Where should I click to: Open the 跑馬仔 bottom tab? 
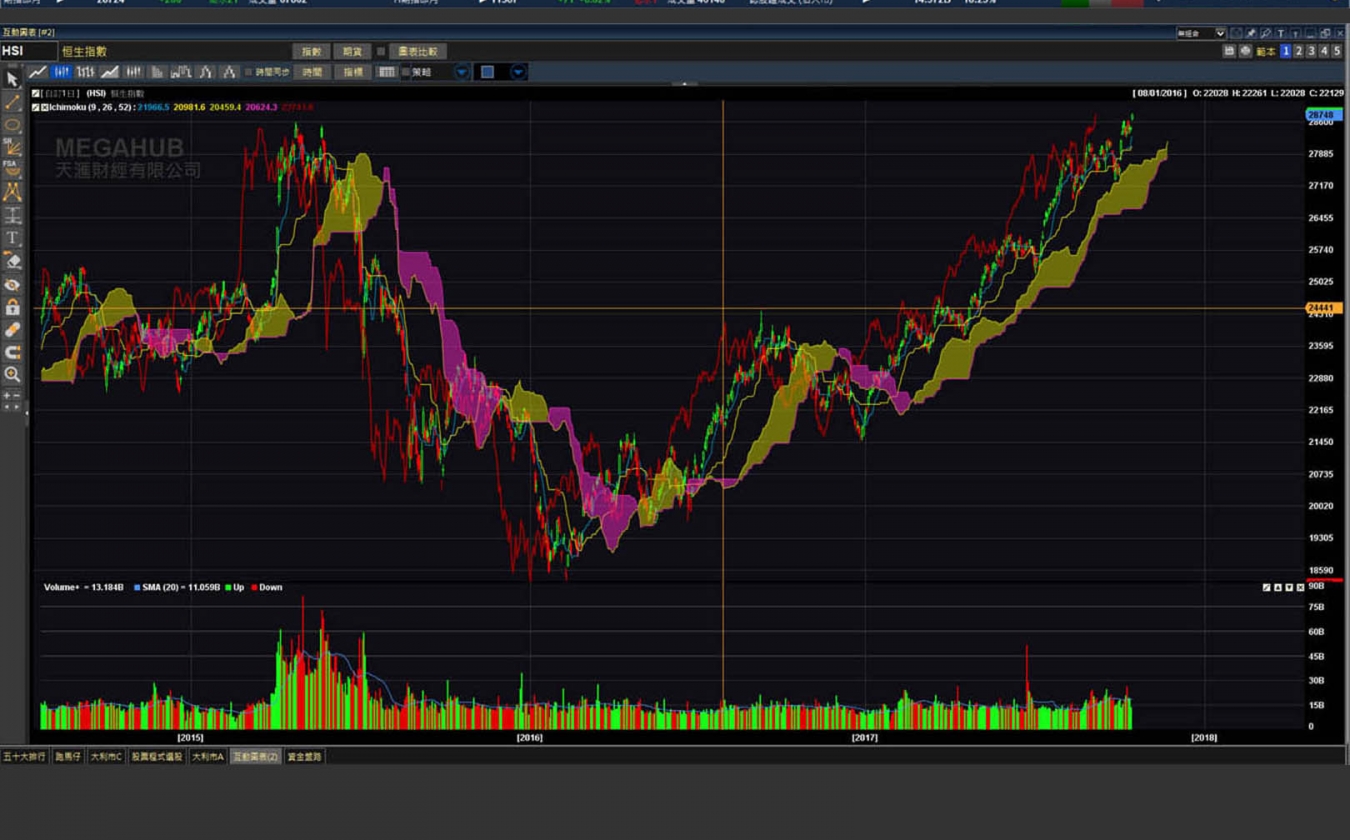coord(70,757)
